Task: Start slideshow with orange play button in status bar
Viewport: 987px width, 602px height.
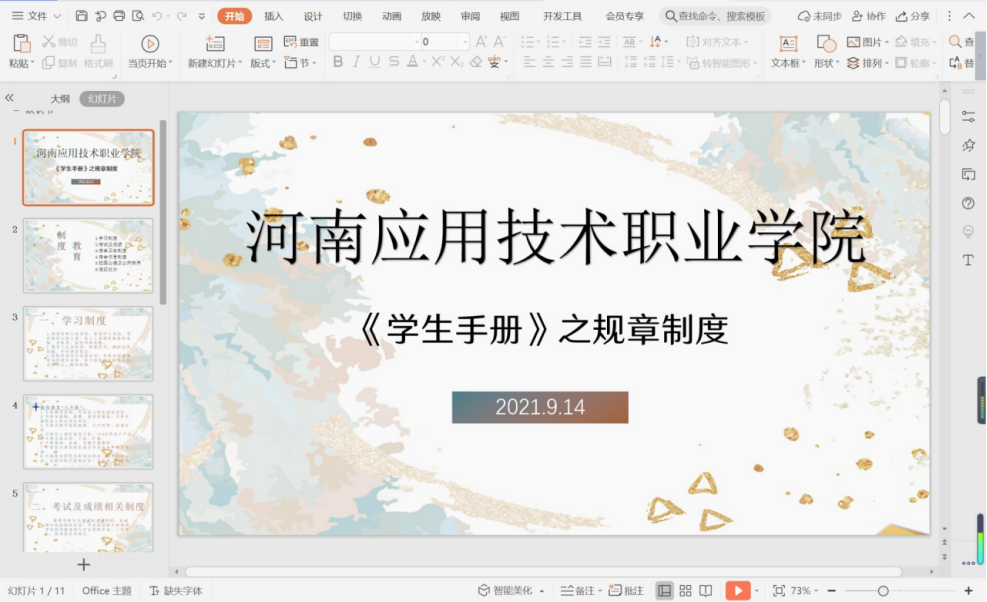Action: (737, 591)
